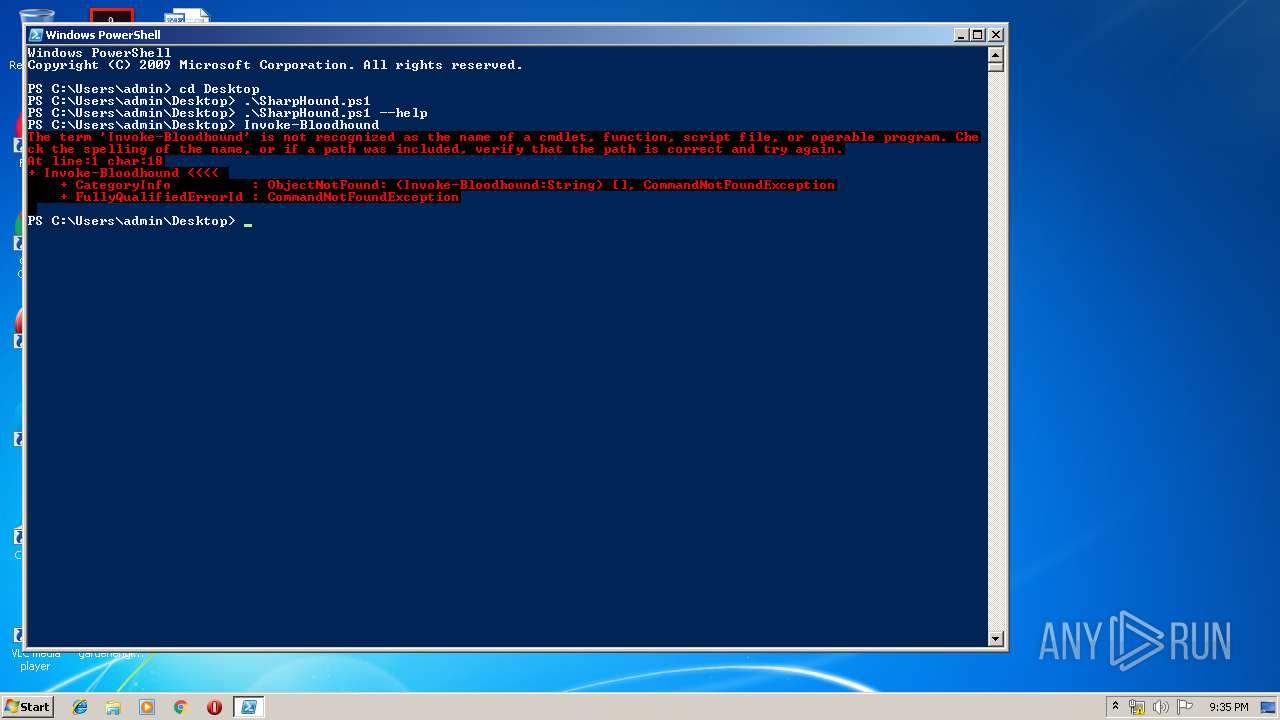1280x720 pixels.
Task: Launch Windows Media Player from taskbar
Action: 147,707
